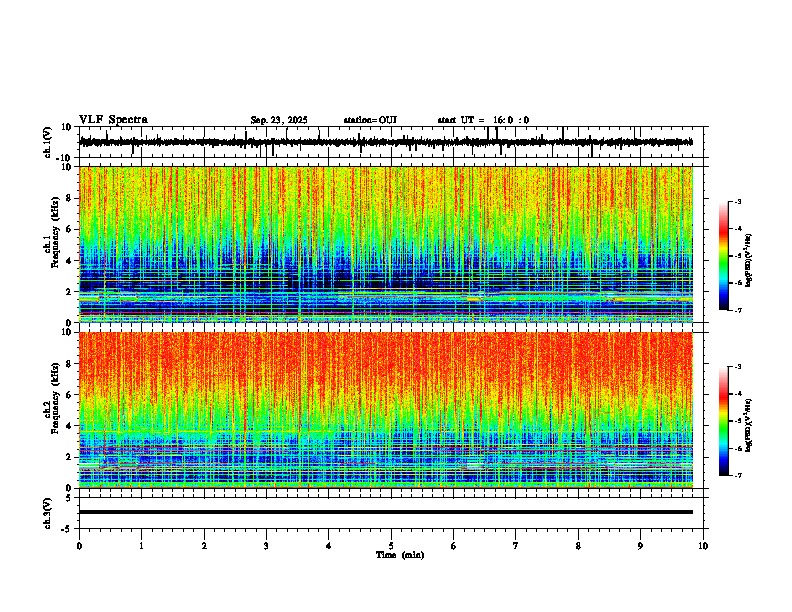
Task: Select the "start UT = 16: 0 : 0" text
Action: click(x=483, y=120)
